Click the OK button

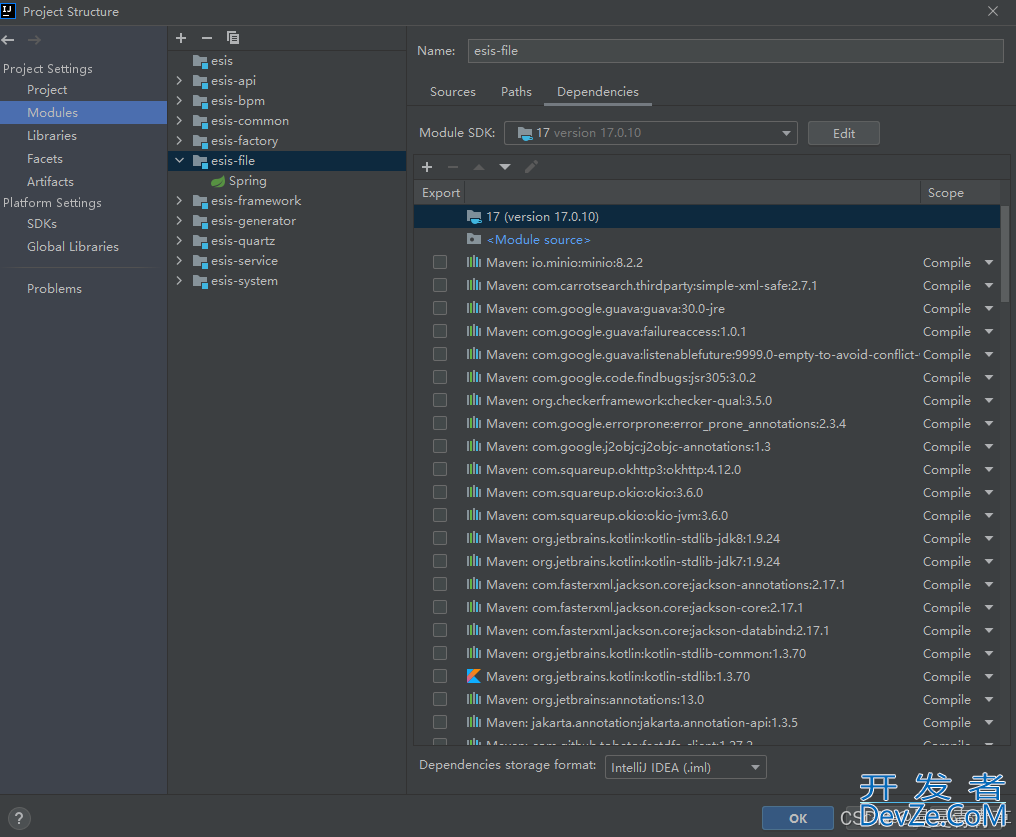coord(798,818)
